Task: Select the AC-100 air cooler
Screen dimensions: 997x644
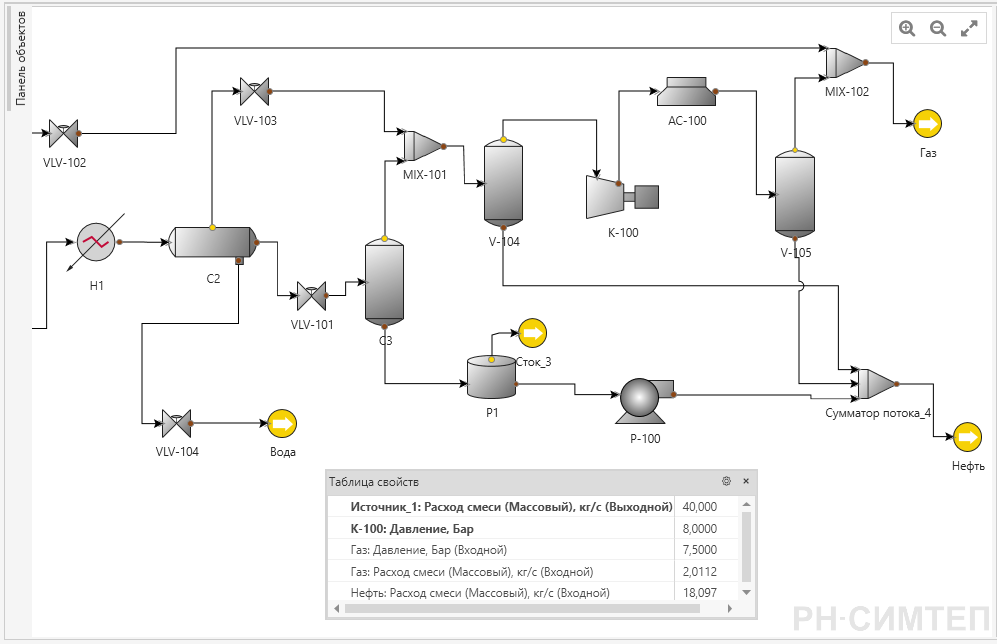Action: [x=687, y=92]
